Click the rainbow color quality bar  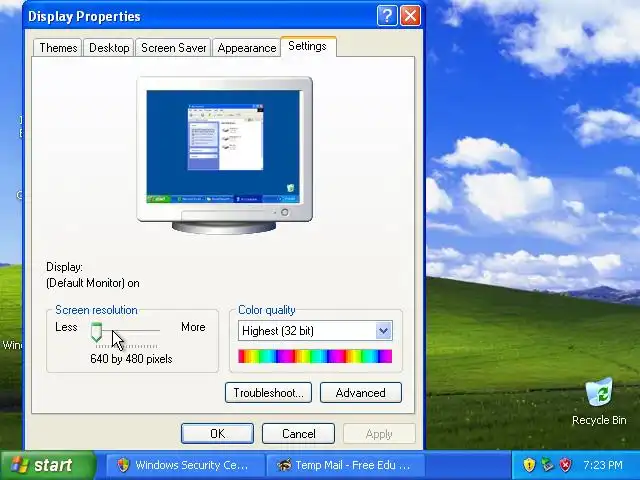315,356
